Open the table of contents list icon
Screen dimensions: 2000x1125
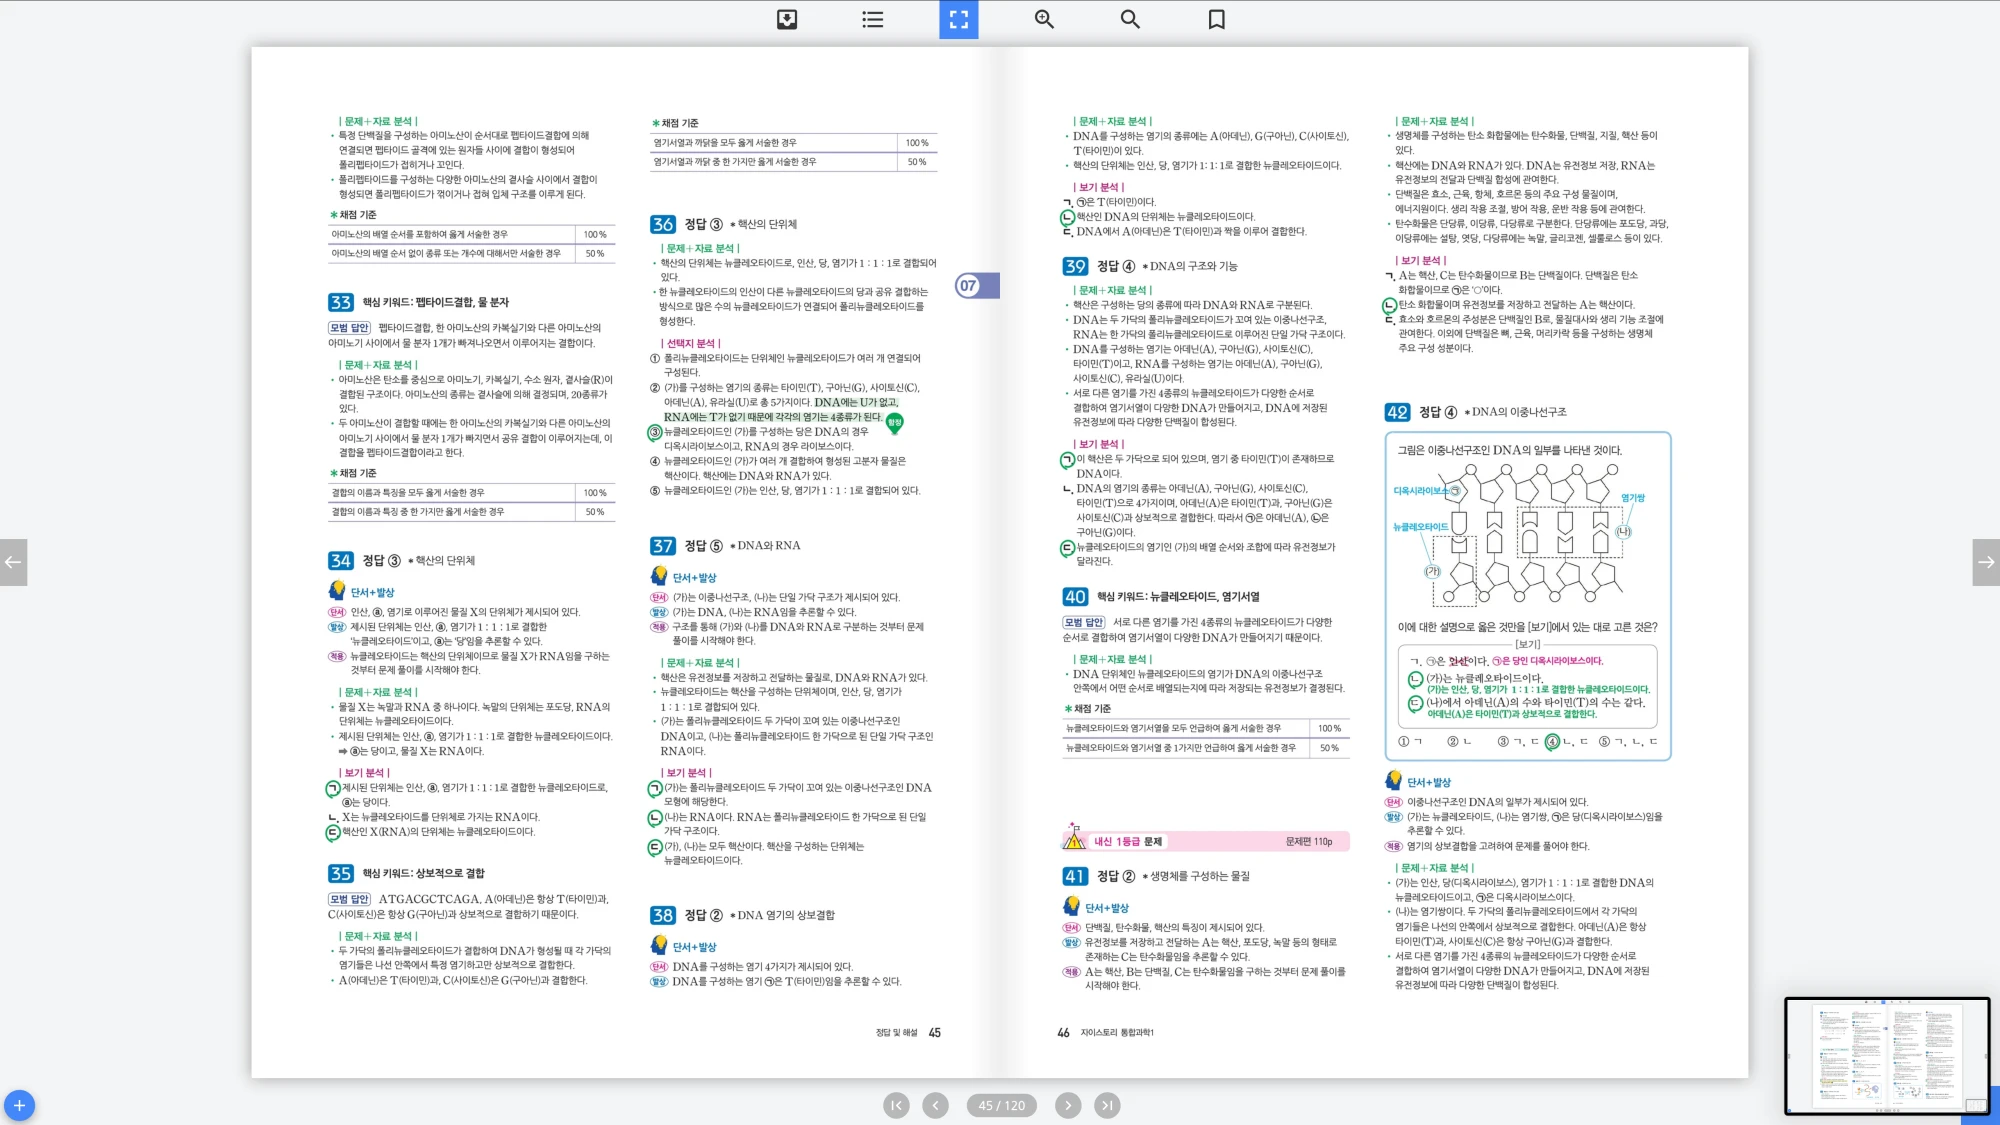(x=873, y=19)
